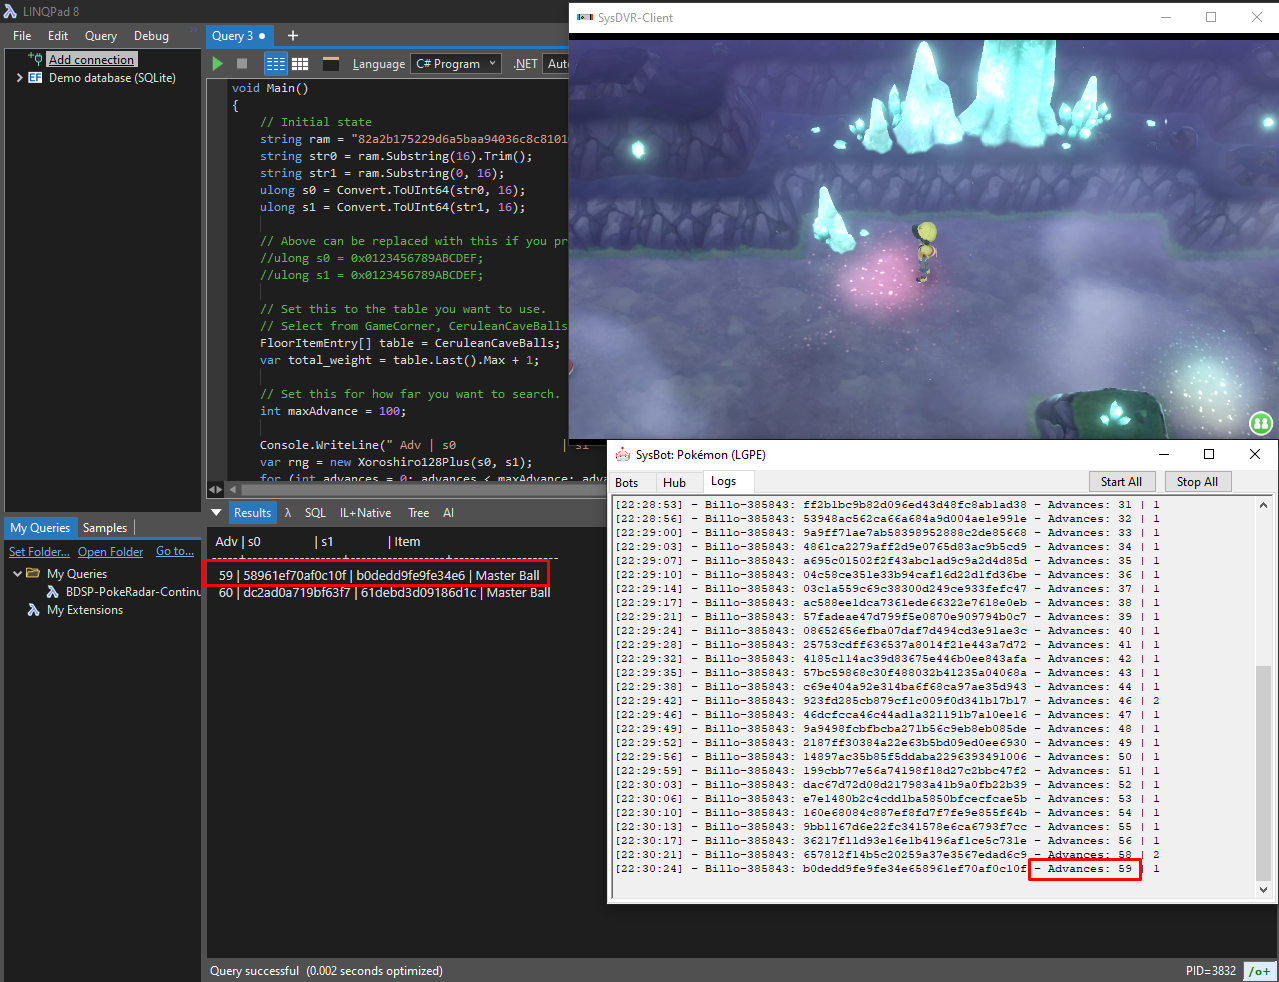Viewport: 1279px width, 982px height.
Task: Select the Query 3 tab
Action: pyautogui.click(x=239, y=35)
